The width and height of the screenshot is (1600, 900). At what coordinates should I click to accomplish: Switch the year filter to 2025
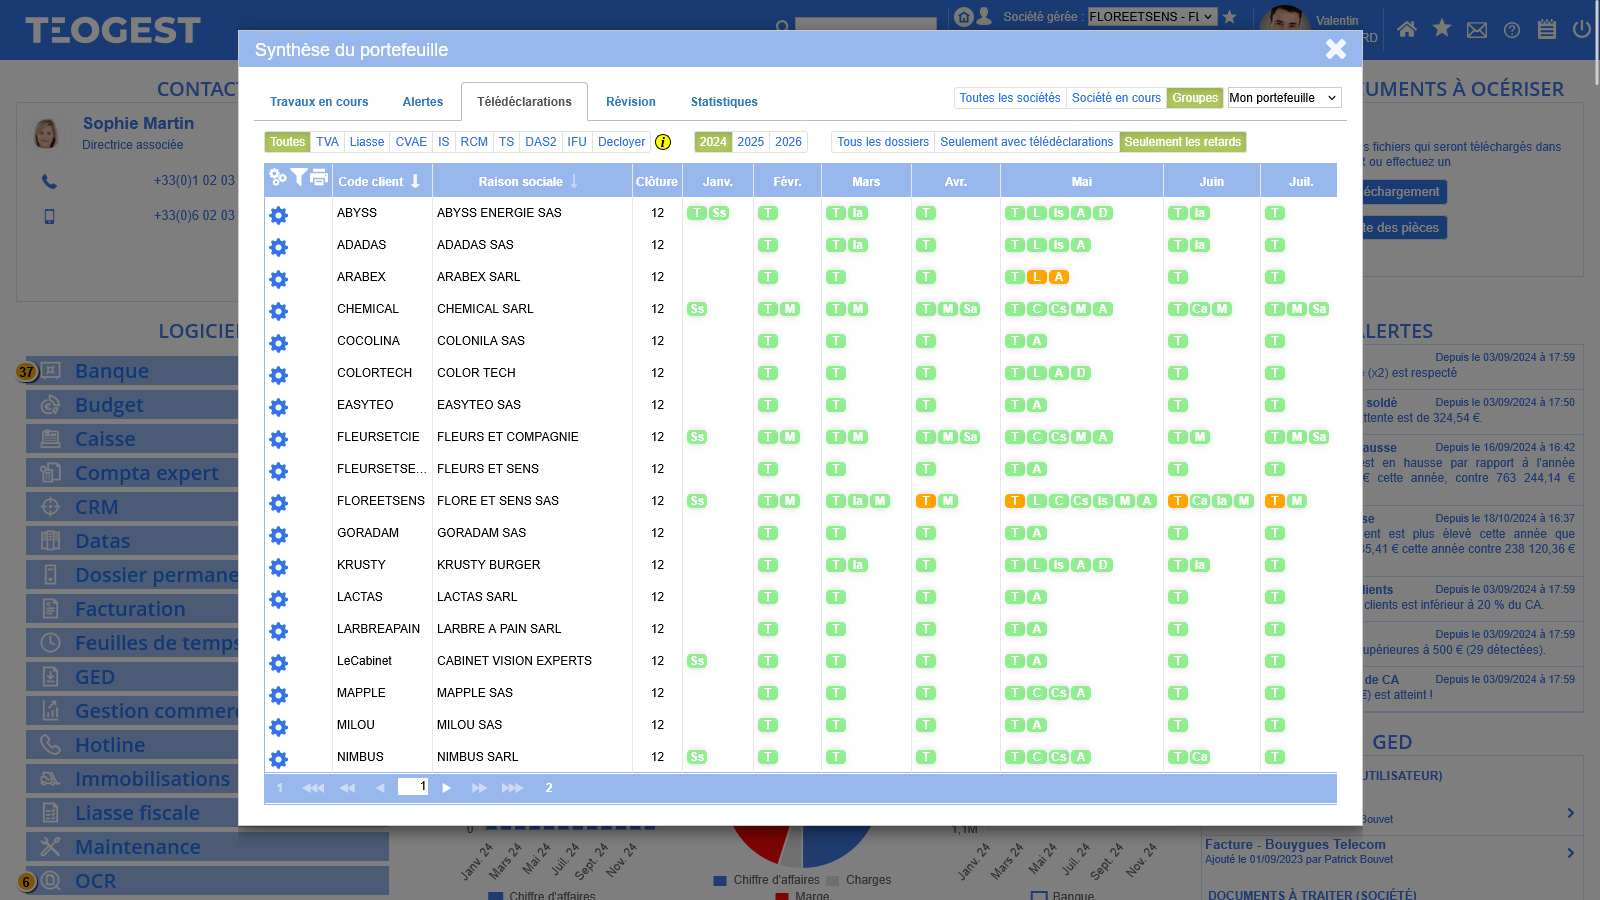pyautogui.click(x=751, y=142)
